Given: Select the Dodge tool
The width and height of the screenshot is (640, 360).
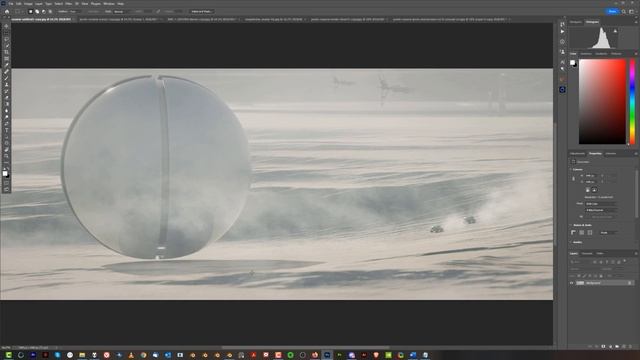Looking at the screenshot, I should tap(6, 118).
